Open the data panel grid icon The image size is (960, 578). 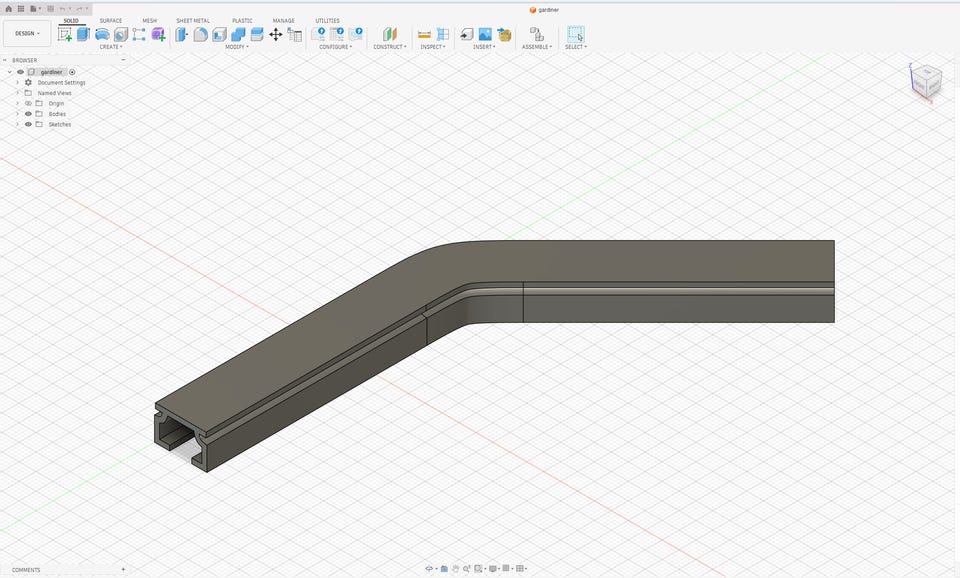coord(21,9)
